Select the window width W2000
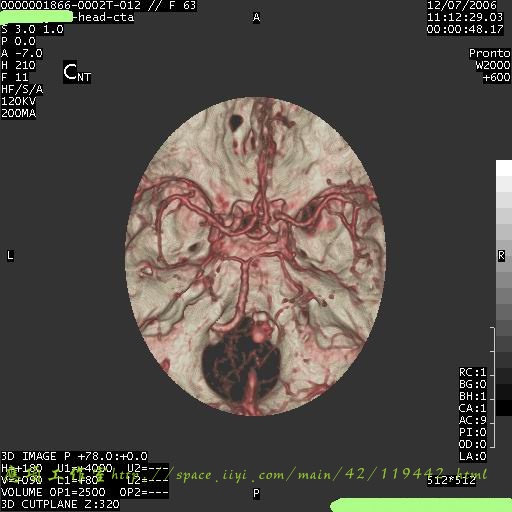 tap(493, 65)
